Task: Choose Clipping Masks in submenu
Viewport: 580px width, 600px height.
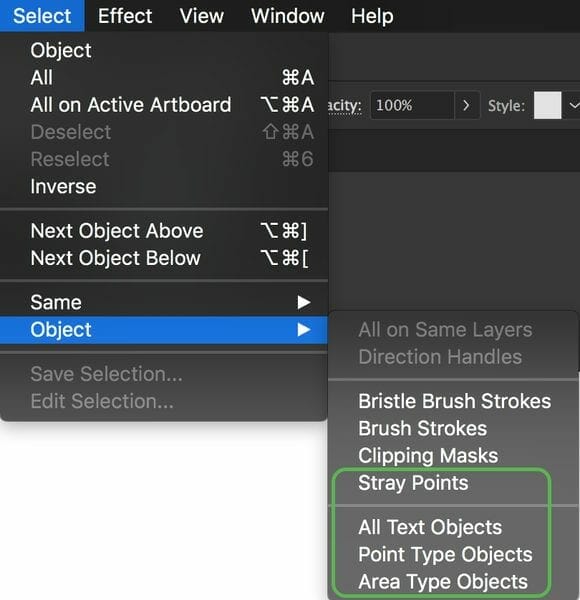Action: coord(453,455)
